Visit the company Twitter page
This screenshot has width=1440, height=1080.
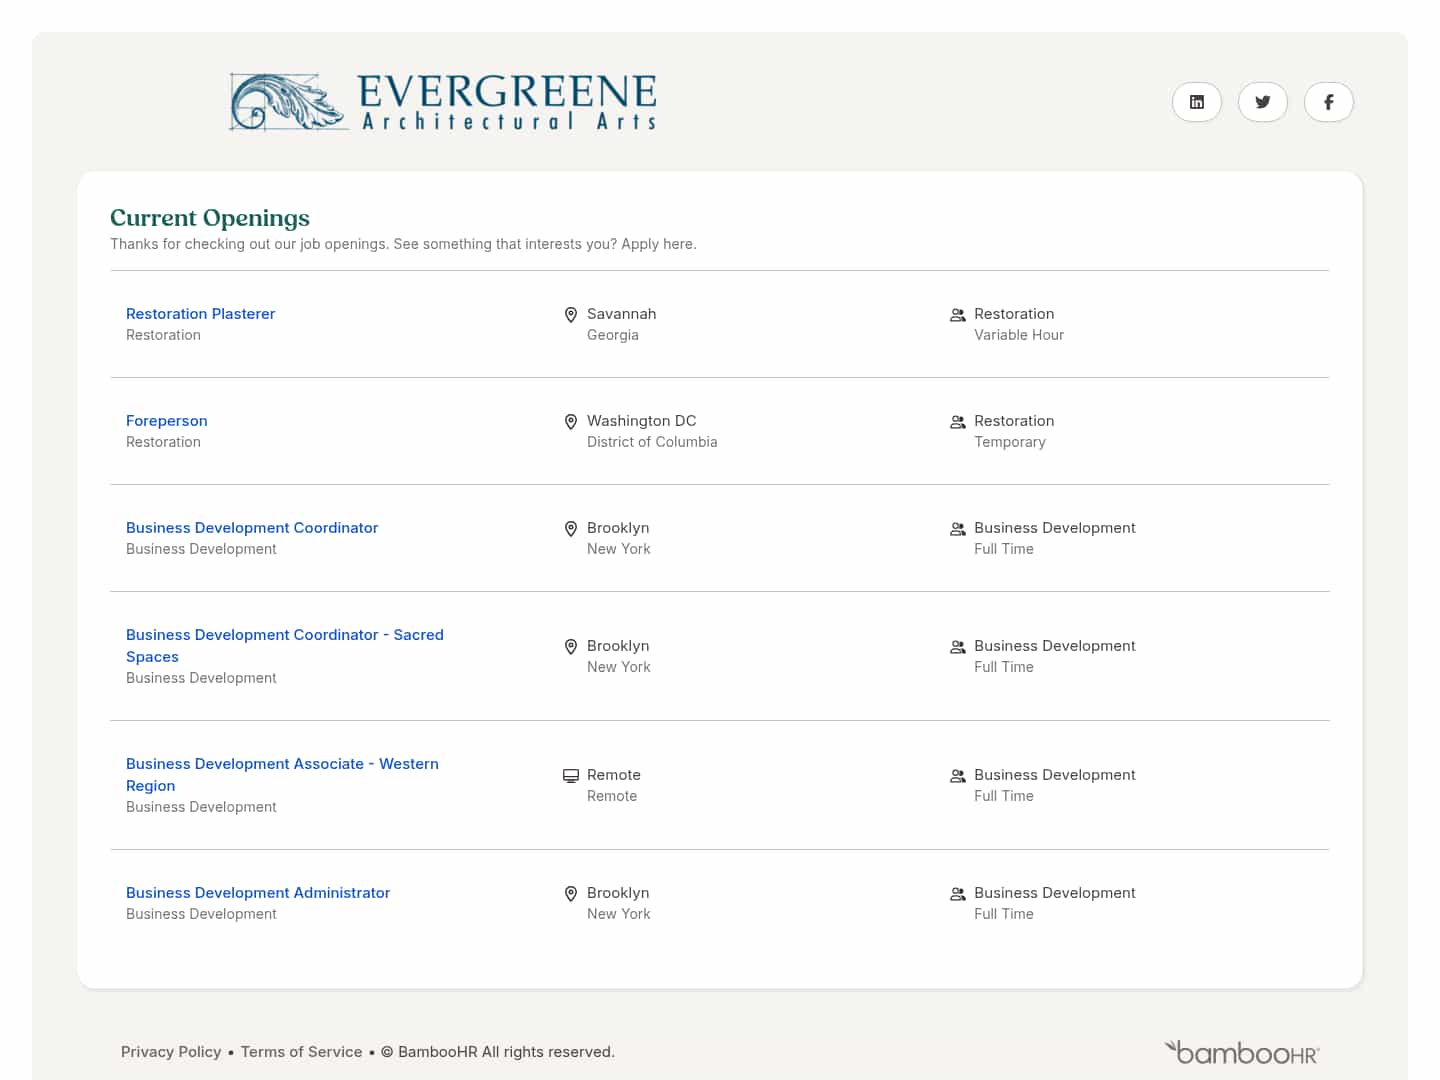coord(1263,102)
